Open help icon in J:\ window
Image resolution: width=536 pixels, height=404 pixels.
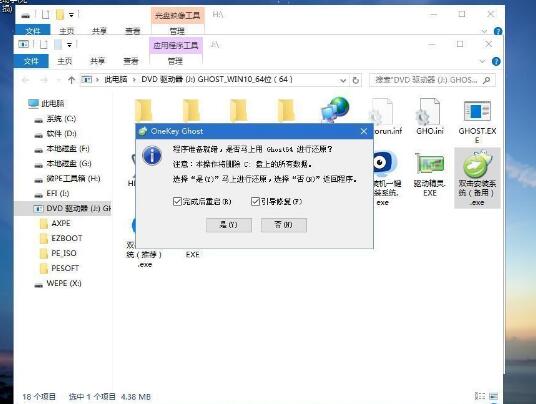[x=496, y=62]
